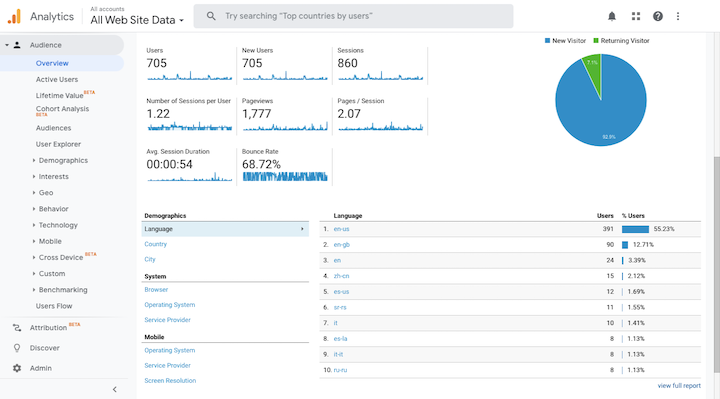Click the Pageviews metric card
Viewport: 720px width, 399px height.
[x=285, y=116]
